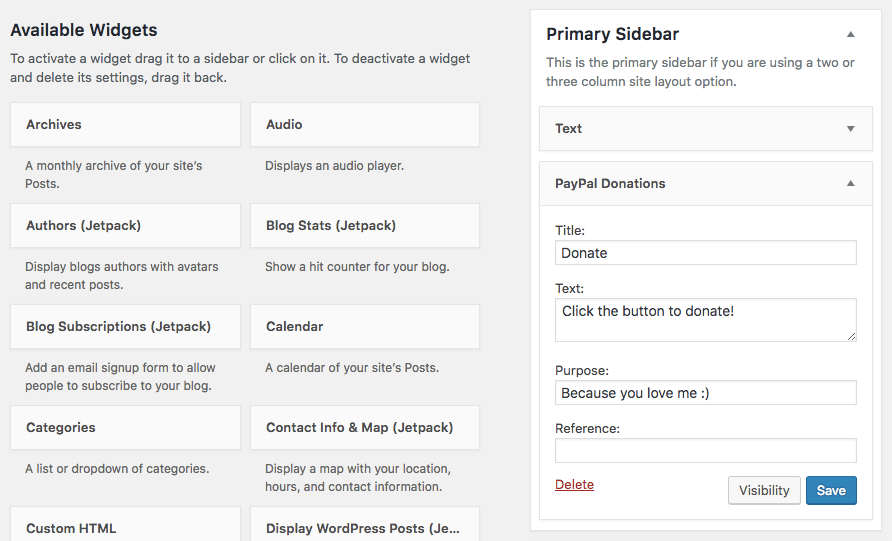The width and height of the screenshot is (892, 541).
Task: Open the Visibility settings button
Action: (764, 490)
